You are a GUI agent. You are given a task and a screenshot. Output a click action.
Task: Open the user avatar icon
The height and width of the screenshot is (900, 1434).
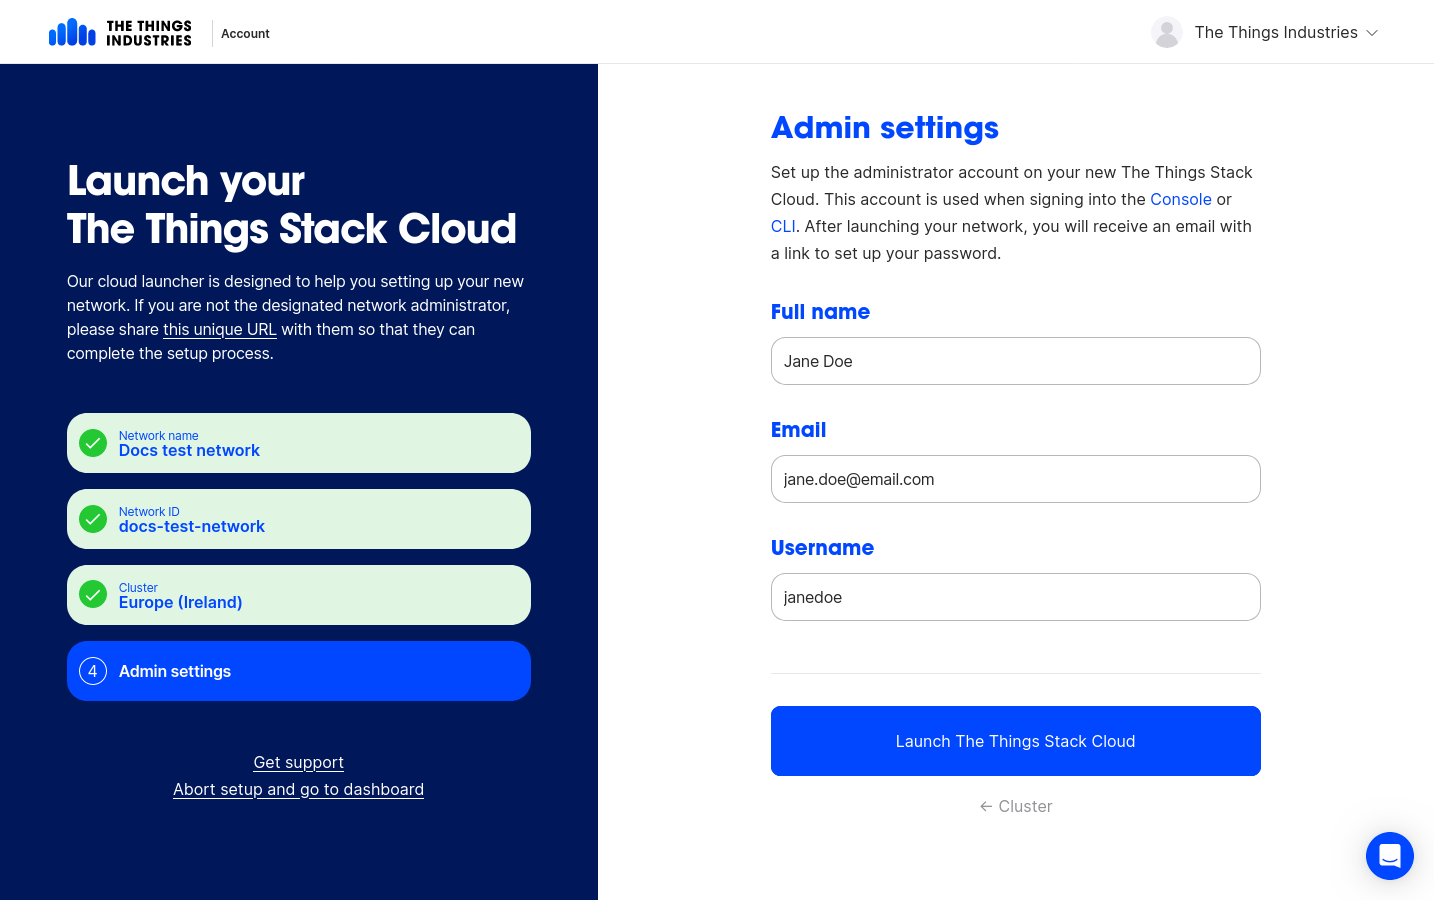[x=1167, y=32]
